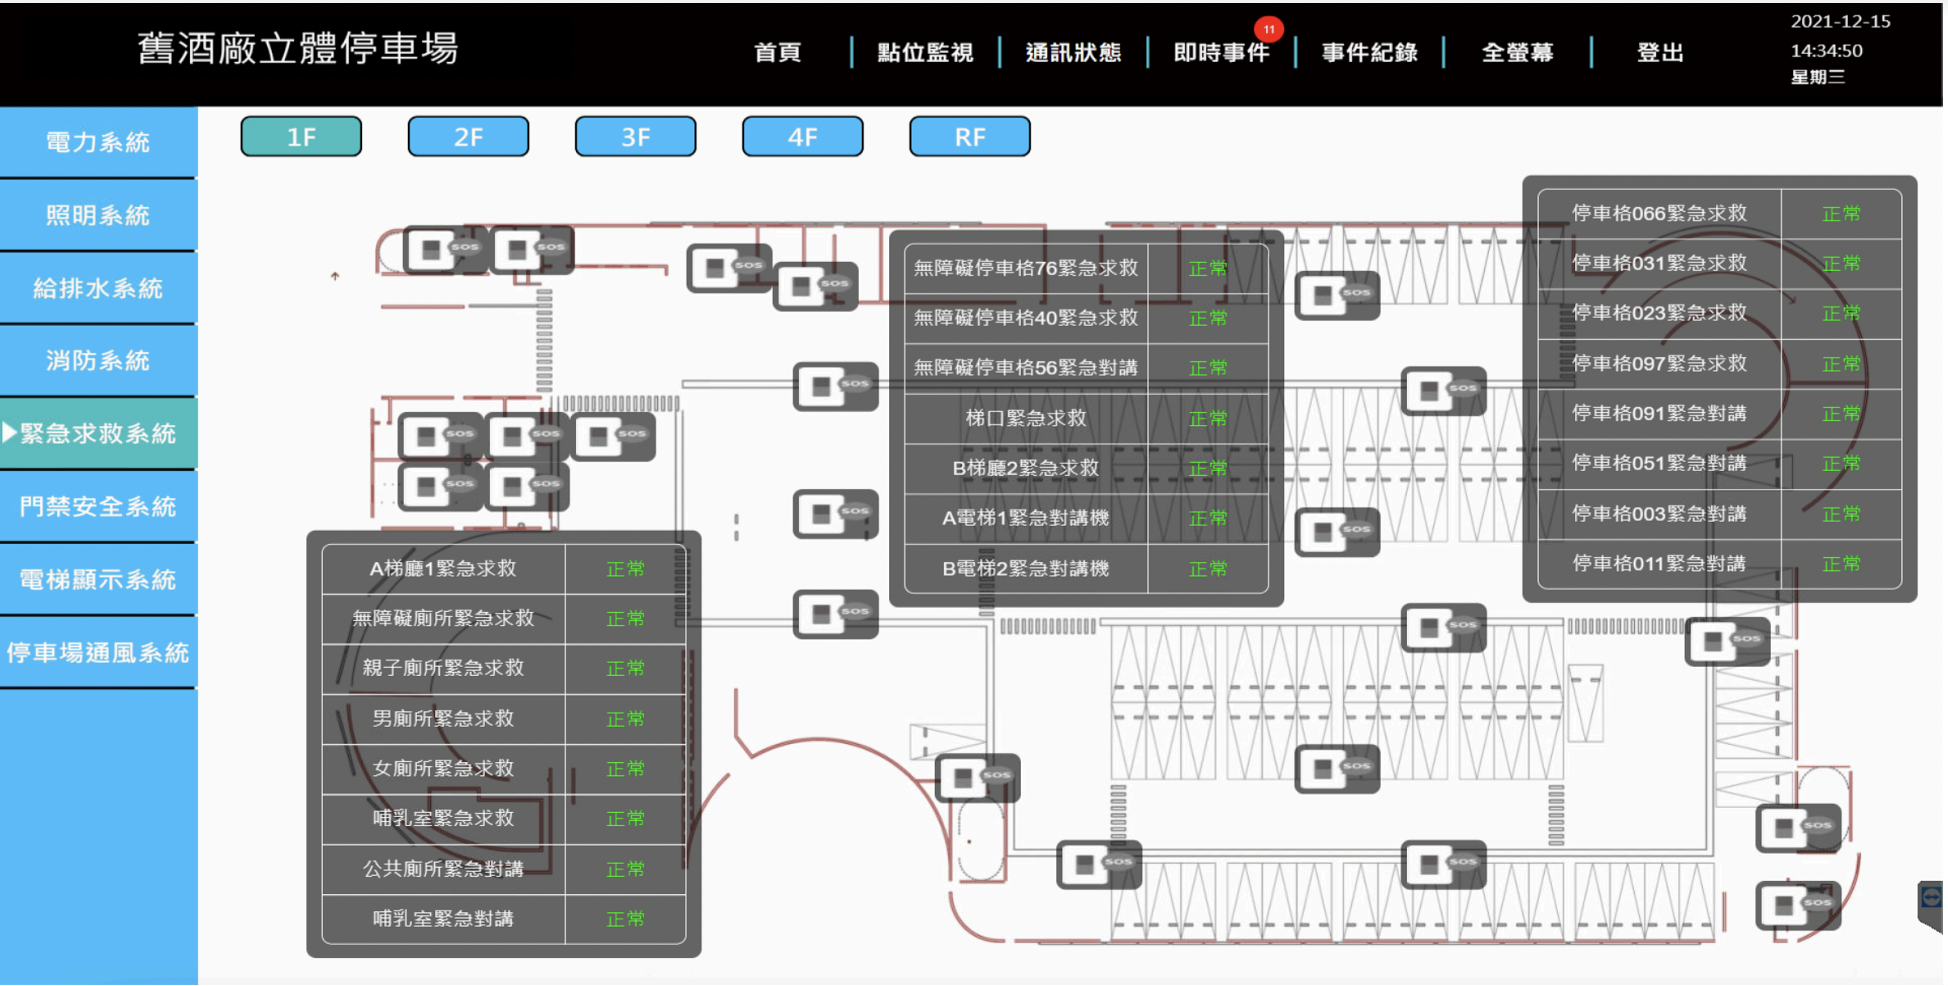Switch to the RF floor tab
1948x986 pixels.
(969, 137)
